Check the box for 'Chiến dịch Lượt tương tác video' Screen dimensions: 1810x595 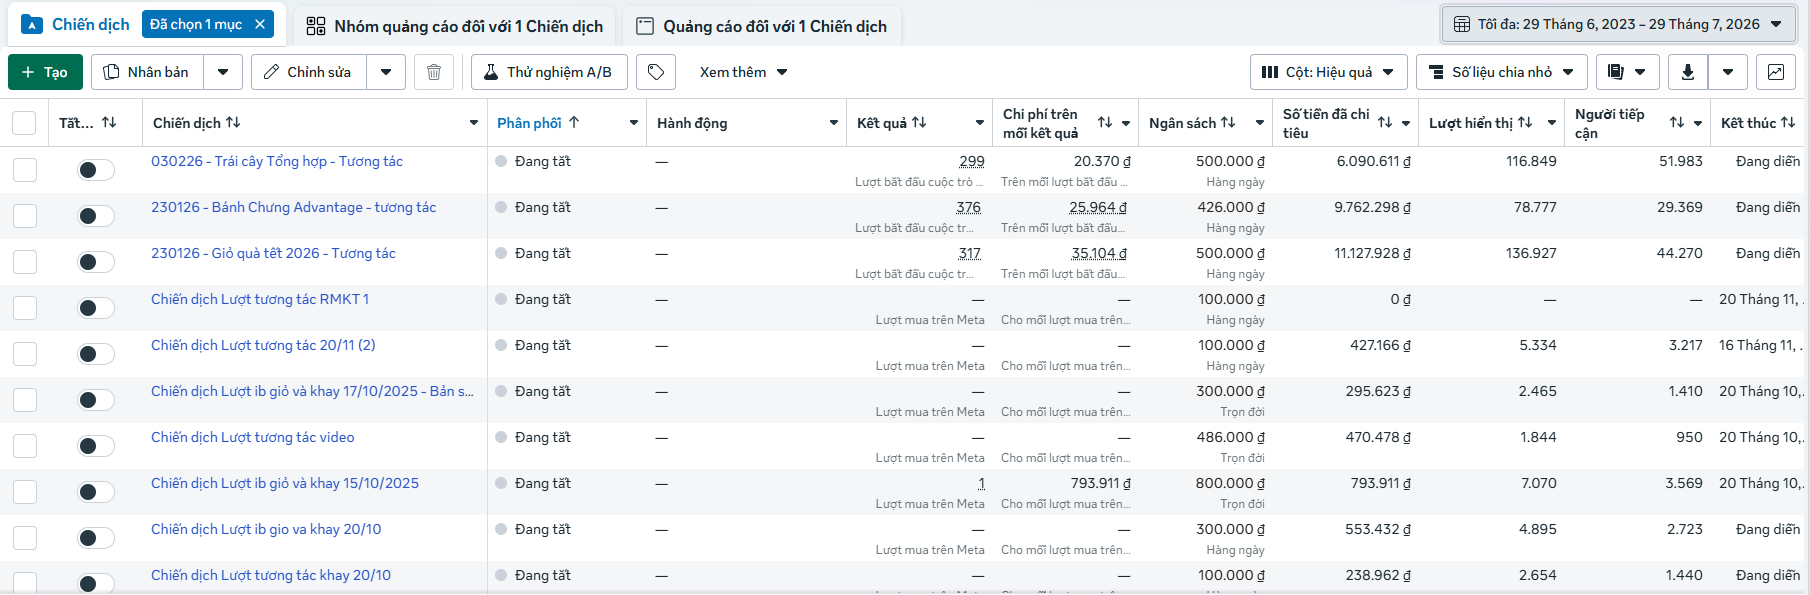(25, 446)
